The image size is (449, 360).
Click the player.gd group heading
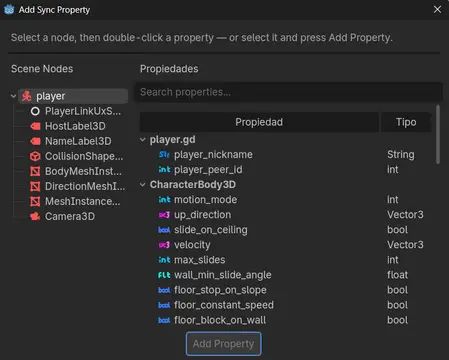[172, 140]
